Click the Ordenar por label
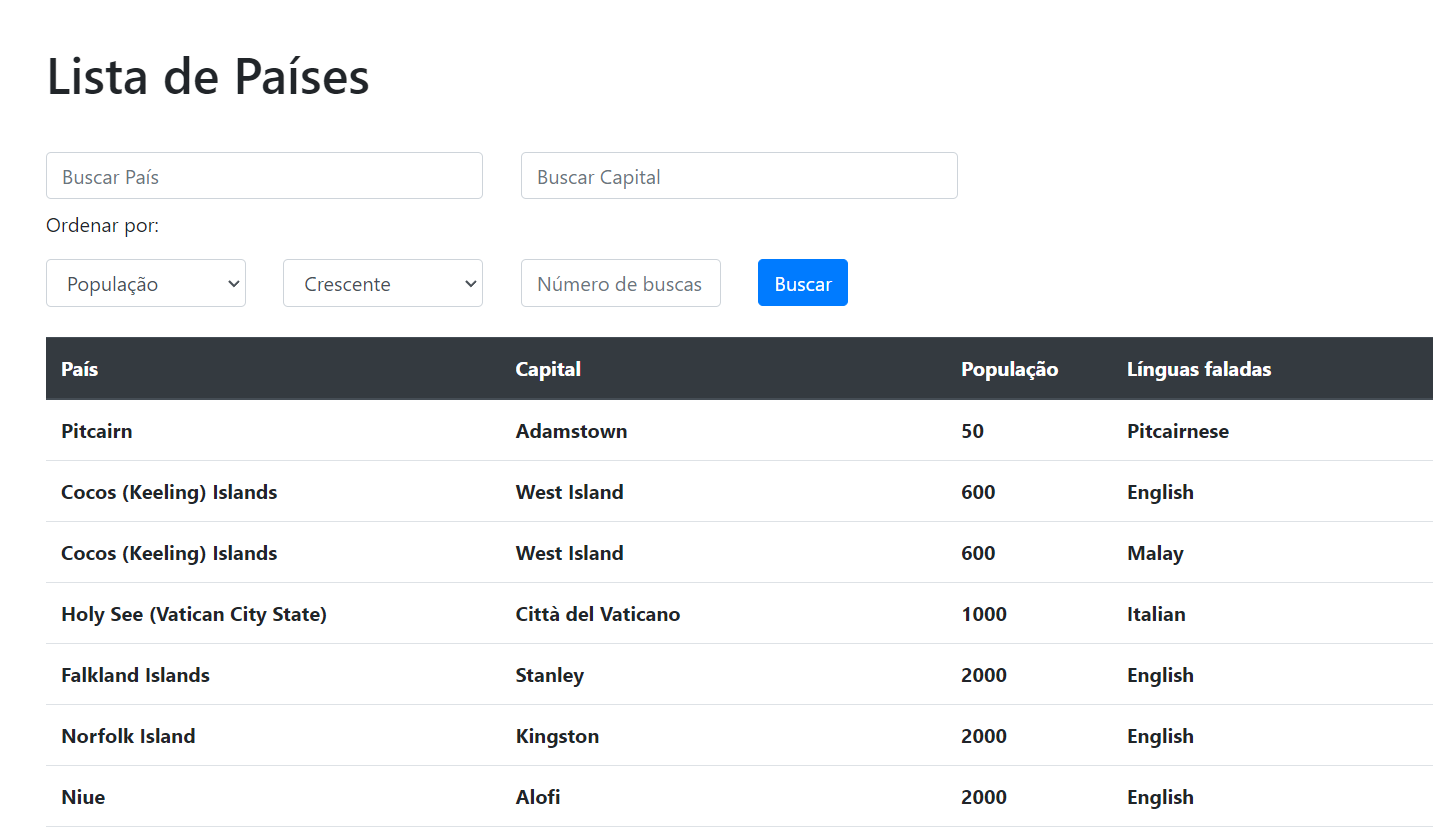 tap(103, 226)
